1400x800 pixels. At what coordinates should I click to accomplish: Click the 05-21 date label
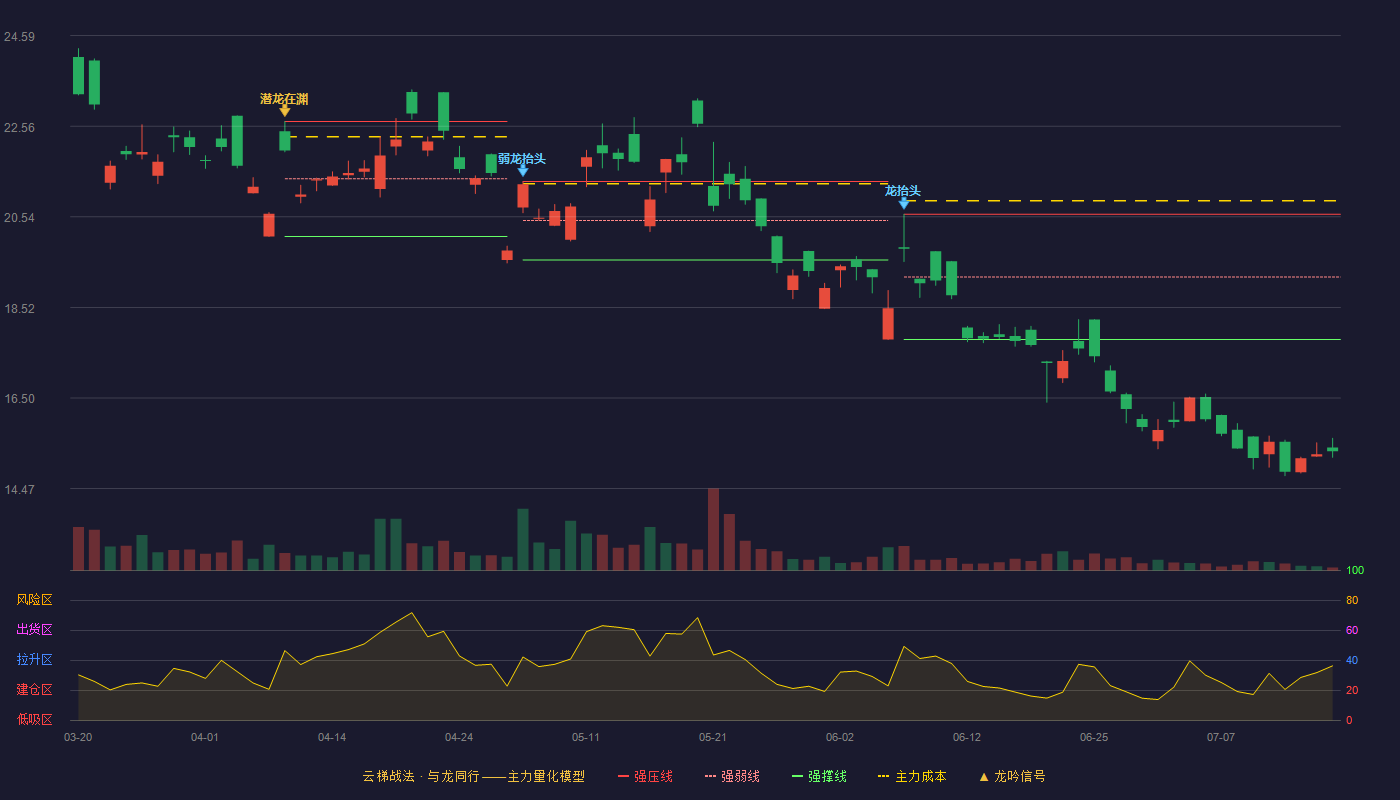point(713,737)
